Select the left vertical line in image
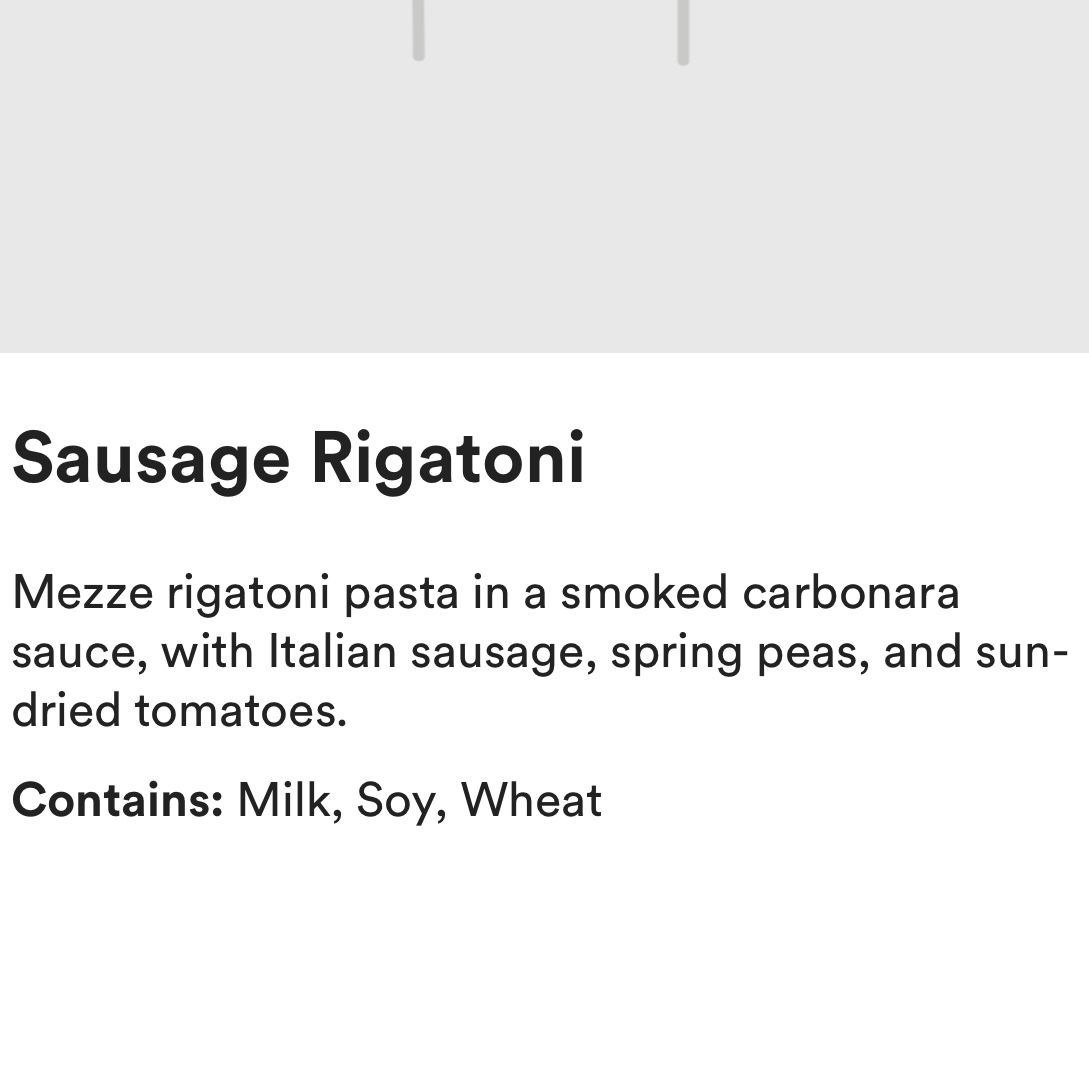The image size is (1089, 1089). coord(418,30)
